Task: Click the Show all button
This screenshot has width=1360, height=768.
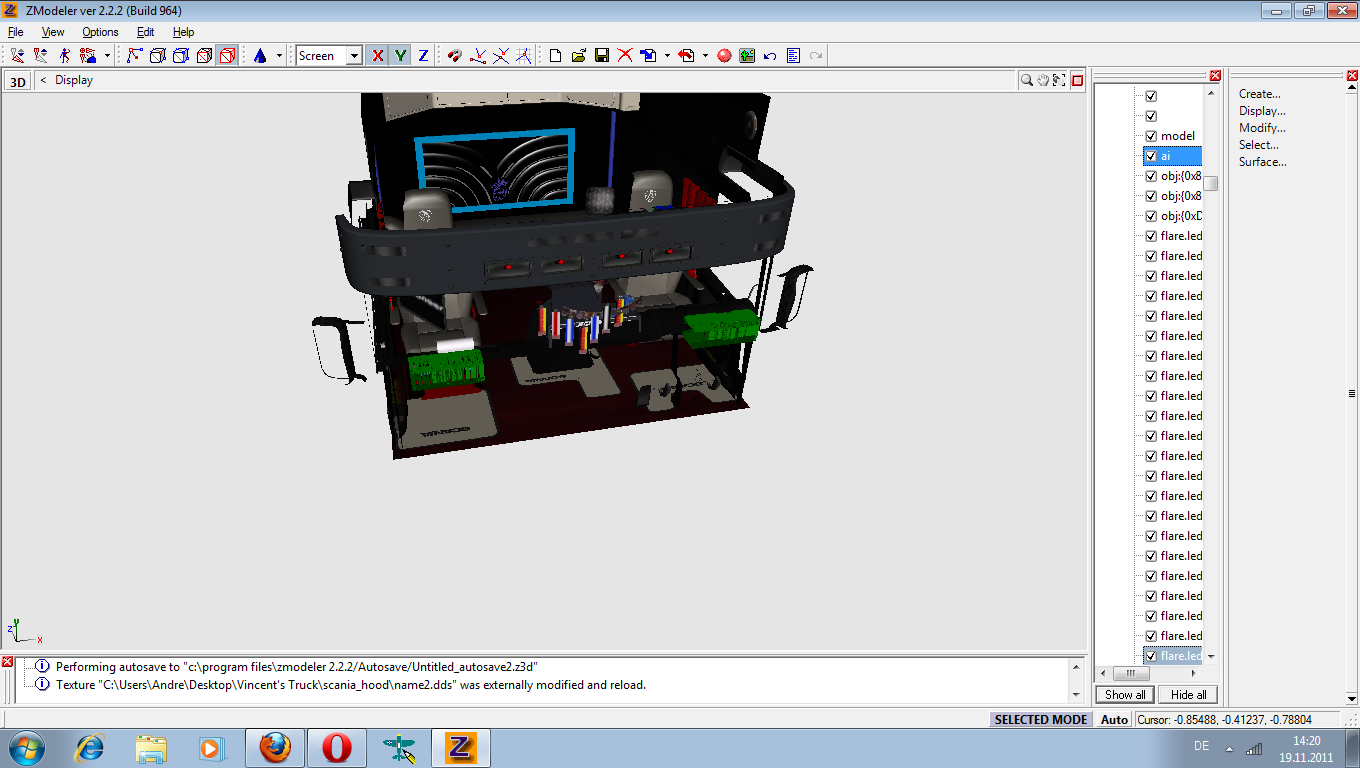Action: [x=1125, y=695]
